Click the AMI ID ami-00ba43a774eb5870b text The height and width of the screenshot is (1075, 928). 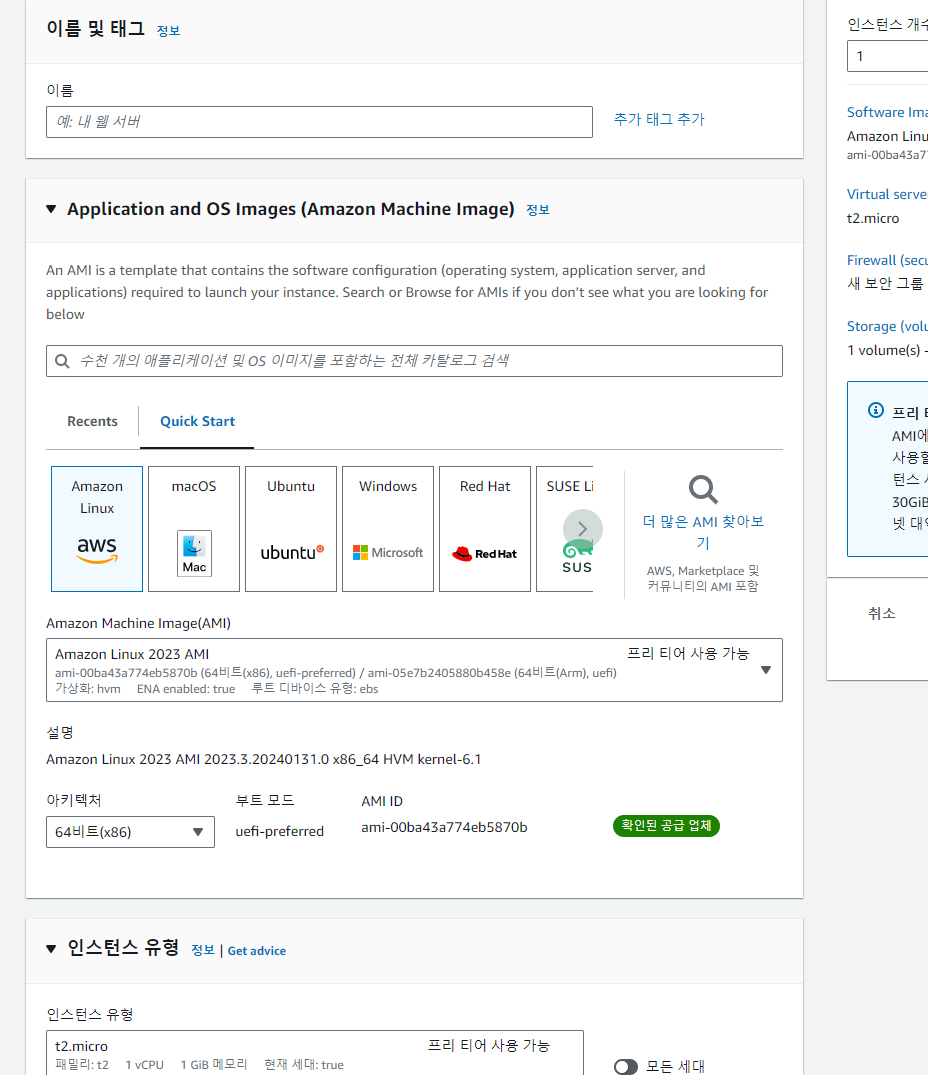coord(444,828)
